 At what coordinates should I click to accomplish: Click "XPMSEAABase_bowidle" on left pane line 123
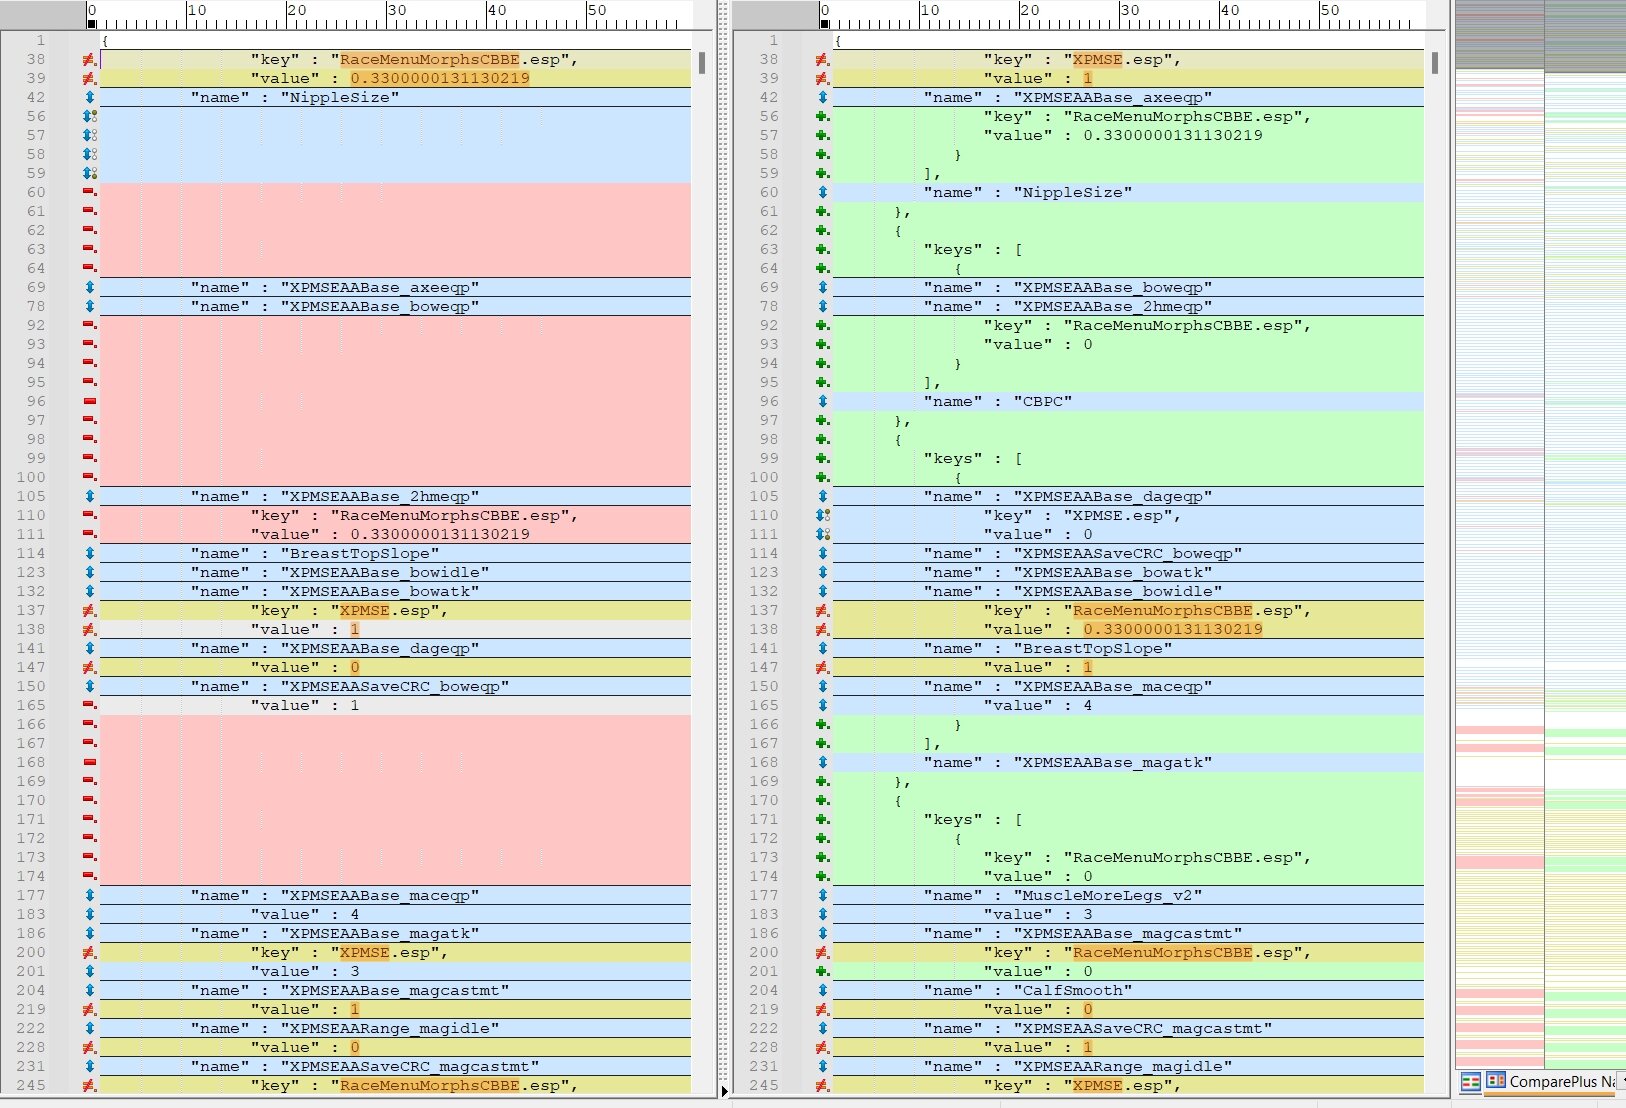pos(385,573)
